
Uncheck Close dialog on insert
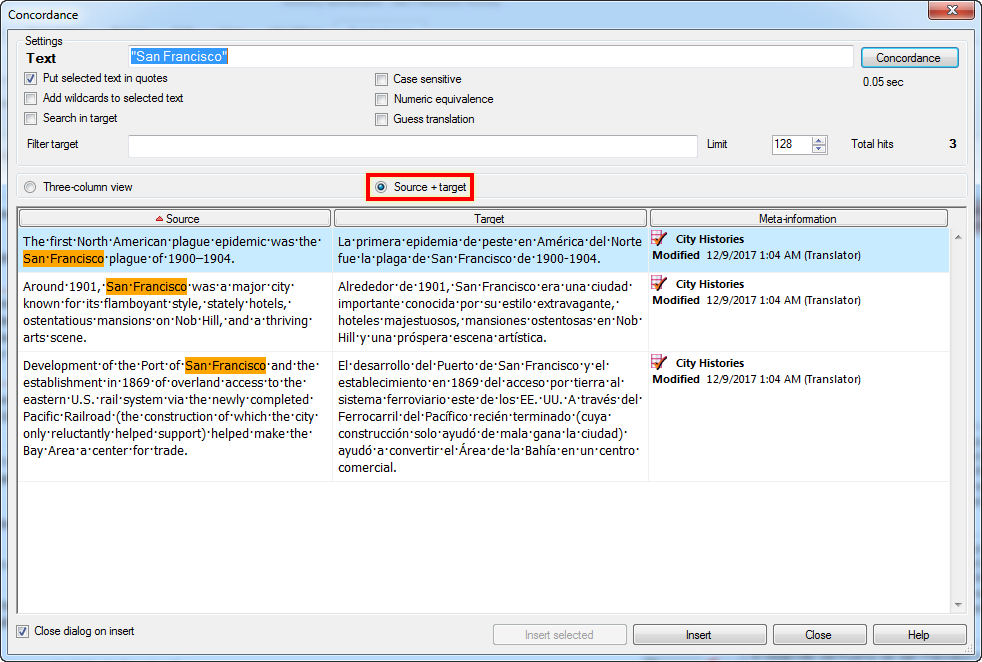(x=22, y=631)
